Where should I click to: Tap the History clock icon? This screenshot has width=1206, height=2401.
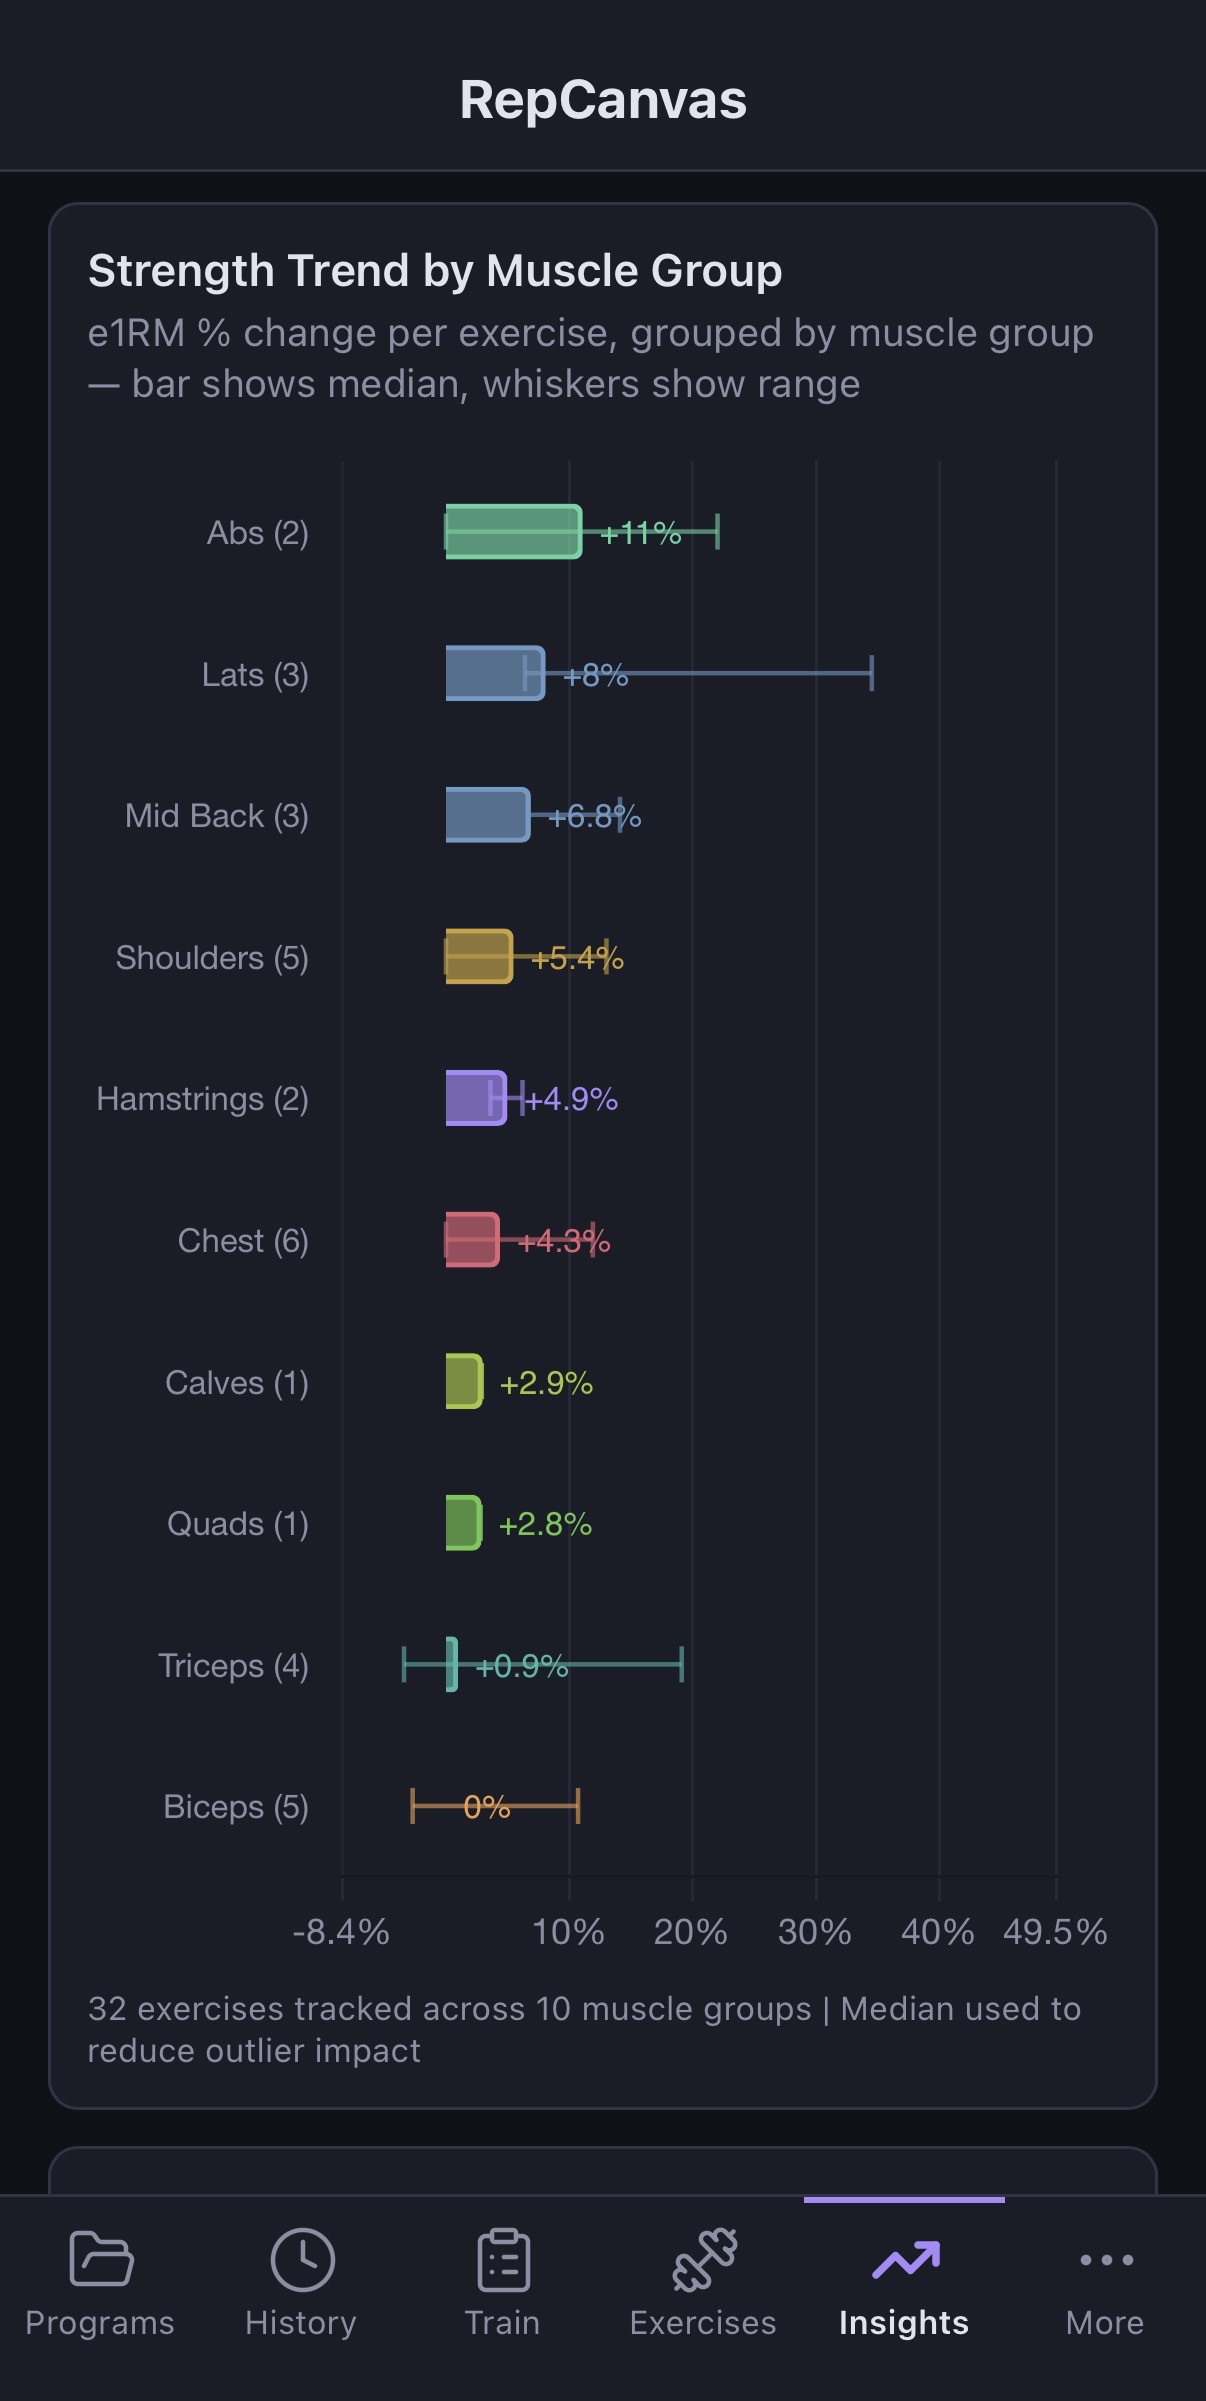click(x=301, y=2260)
